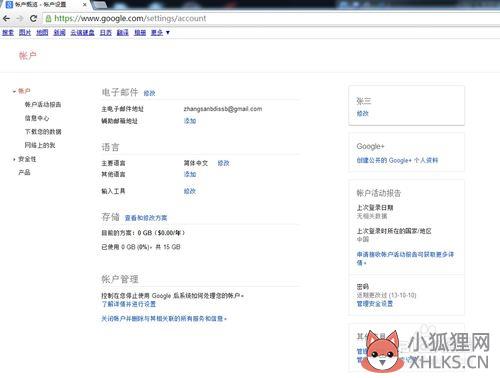The width and height of the screenshot is (500, 378).
Task: Select 产品 in the left sidebar
Action: (24, 173)
